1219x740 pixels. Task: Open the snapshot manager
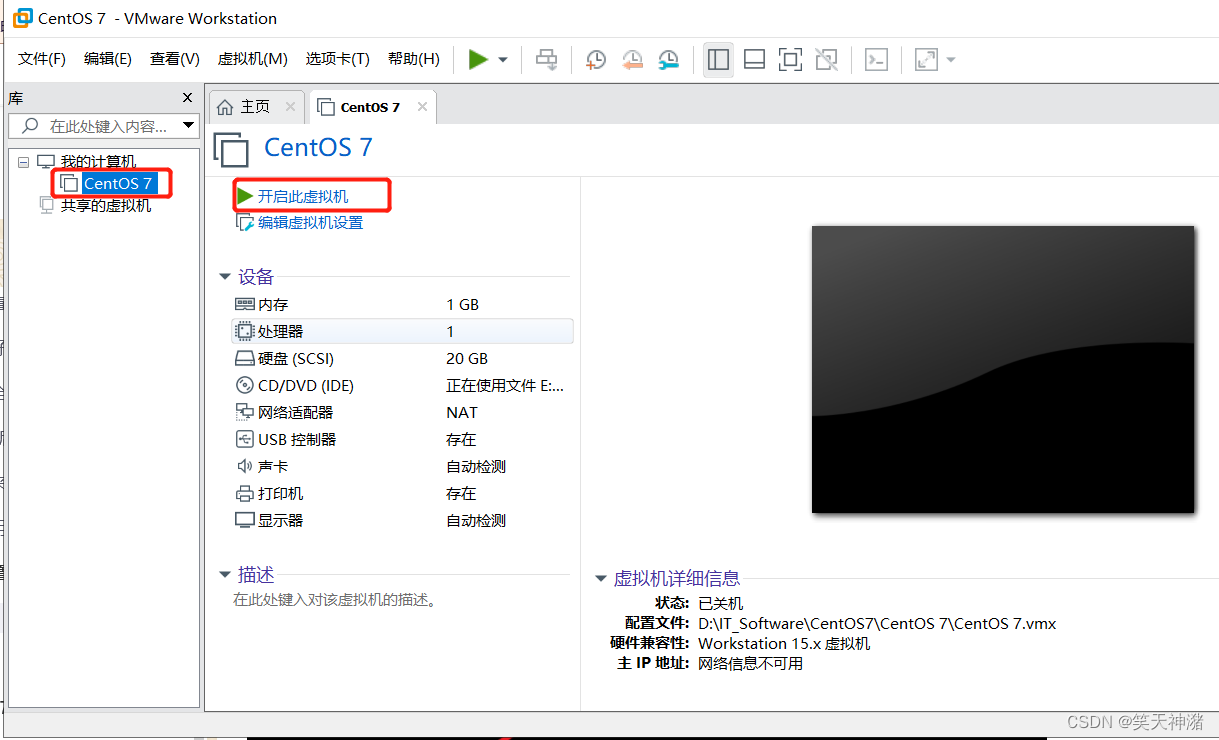[669, 60]
